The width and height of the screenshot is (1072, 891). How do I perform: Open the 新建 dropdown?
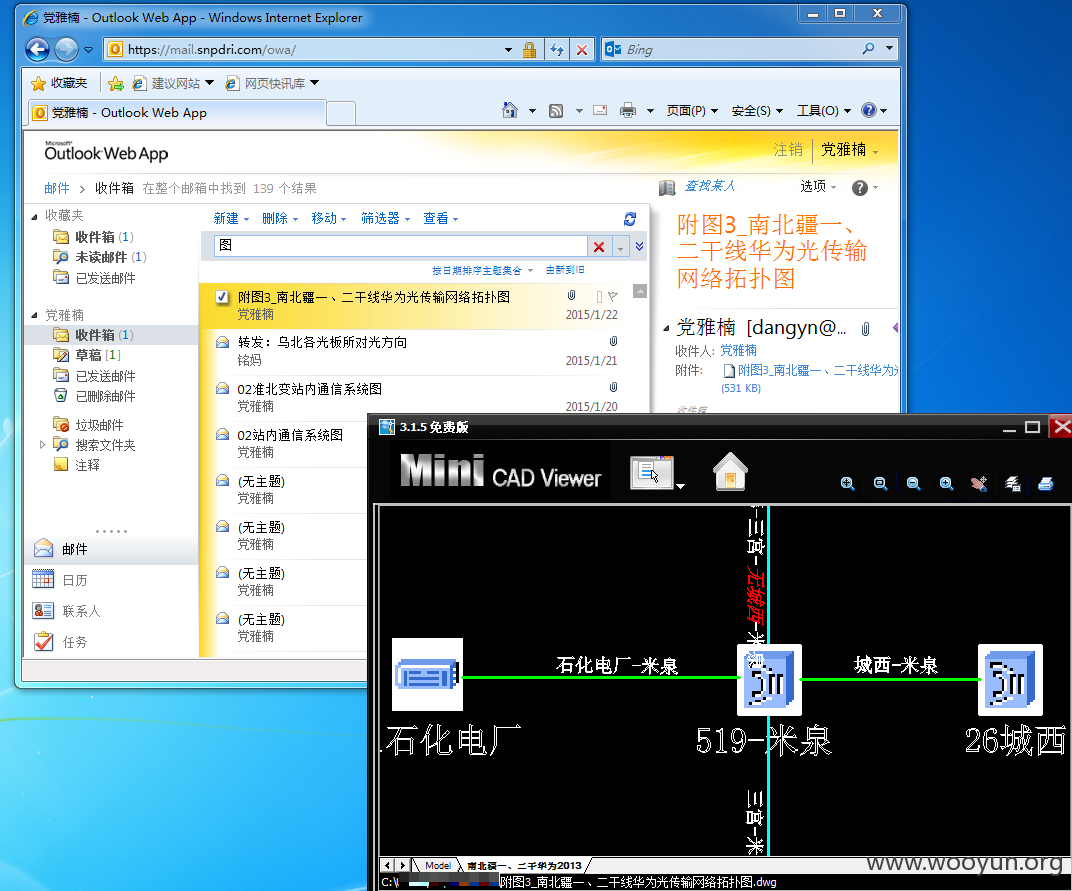pyautogui.click(x=231, y=218)
